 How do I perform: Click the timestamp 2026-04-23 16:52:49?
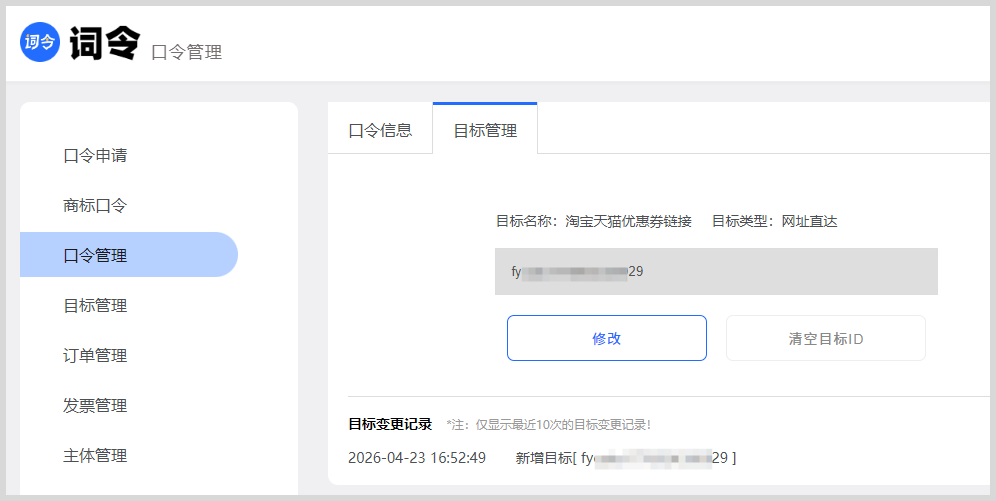coord(417,458)
